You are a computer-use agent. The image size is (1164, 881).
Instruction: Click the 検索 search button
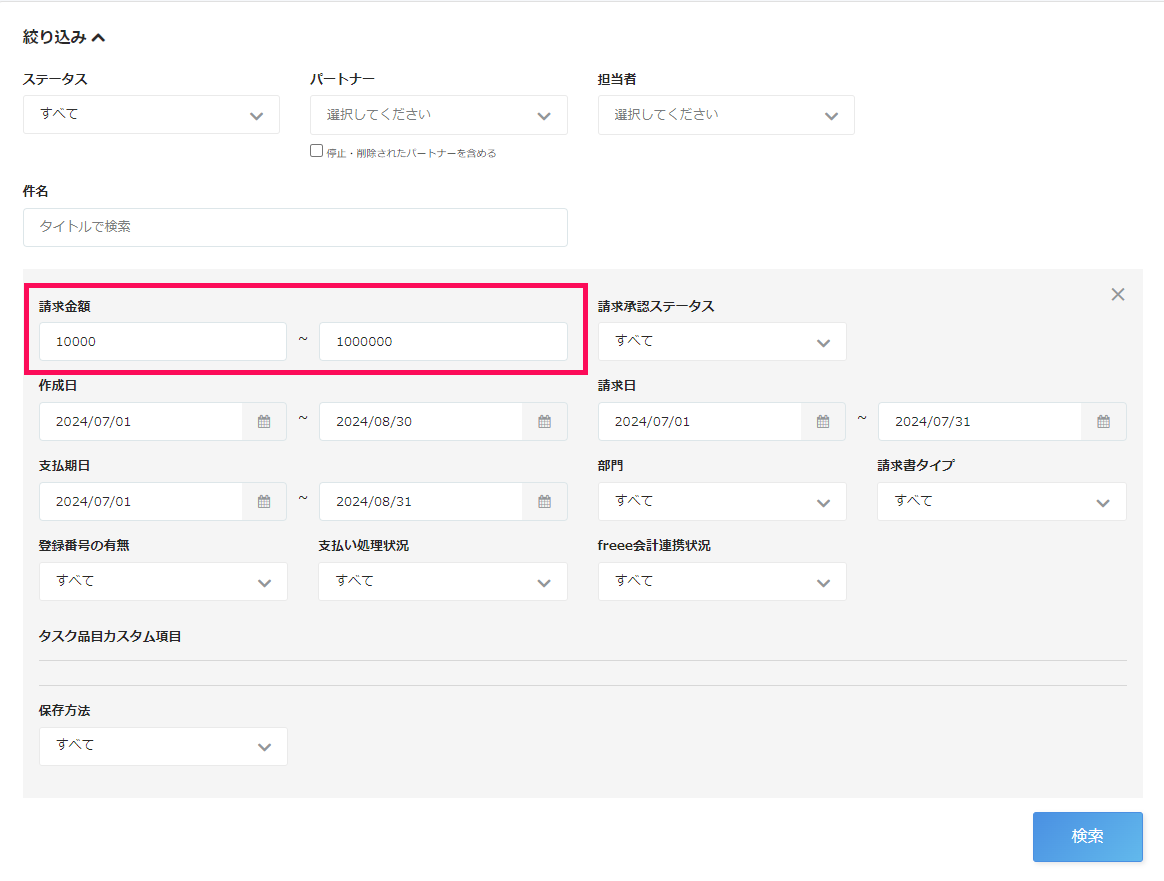(x=1087, y=837)
